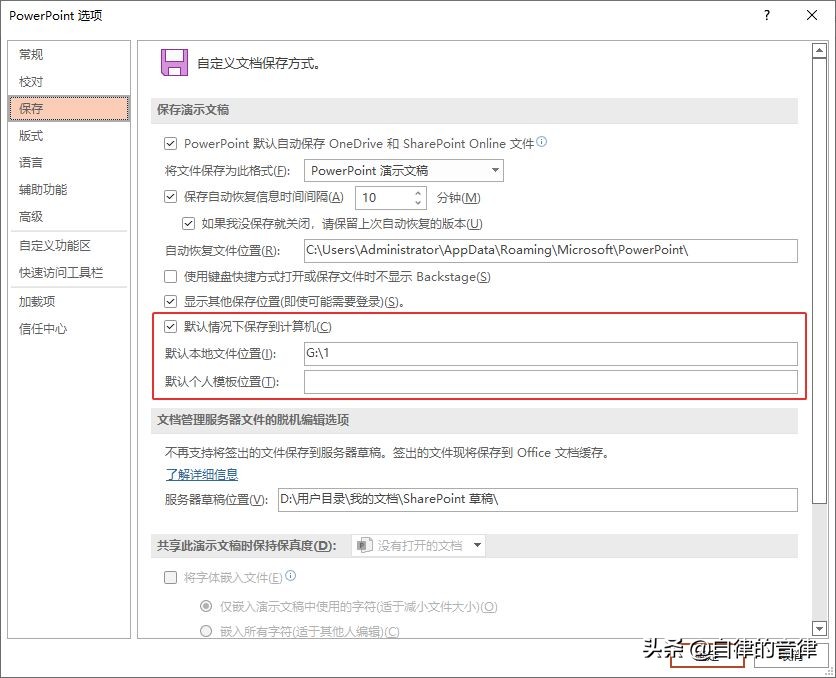Click the empty 默认个人模板位置 field

(x=551, y=382)
